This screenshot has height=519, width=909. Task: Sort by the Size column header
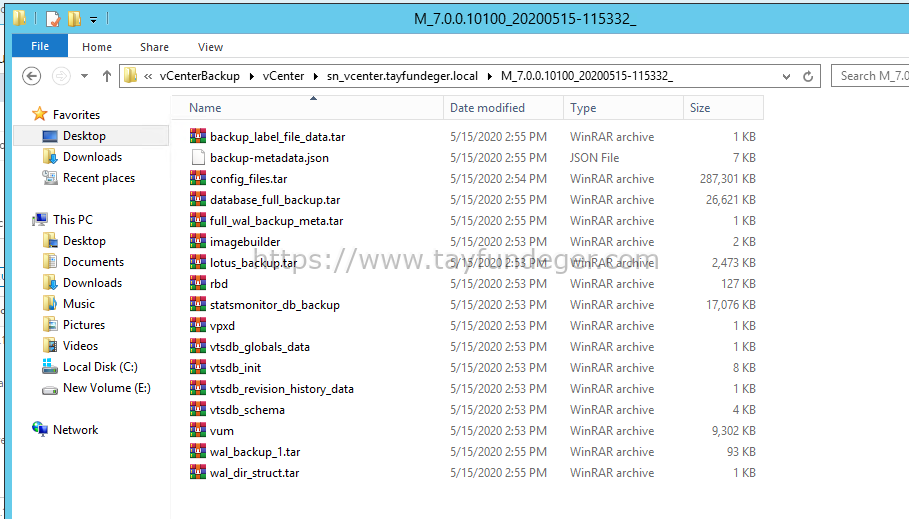pyautogui.click(x=723, y=108)
